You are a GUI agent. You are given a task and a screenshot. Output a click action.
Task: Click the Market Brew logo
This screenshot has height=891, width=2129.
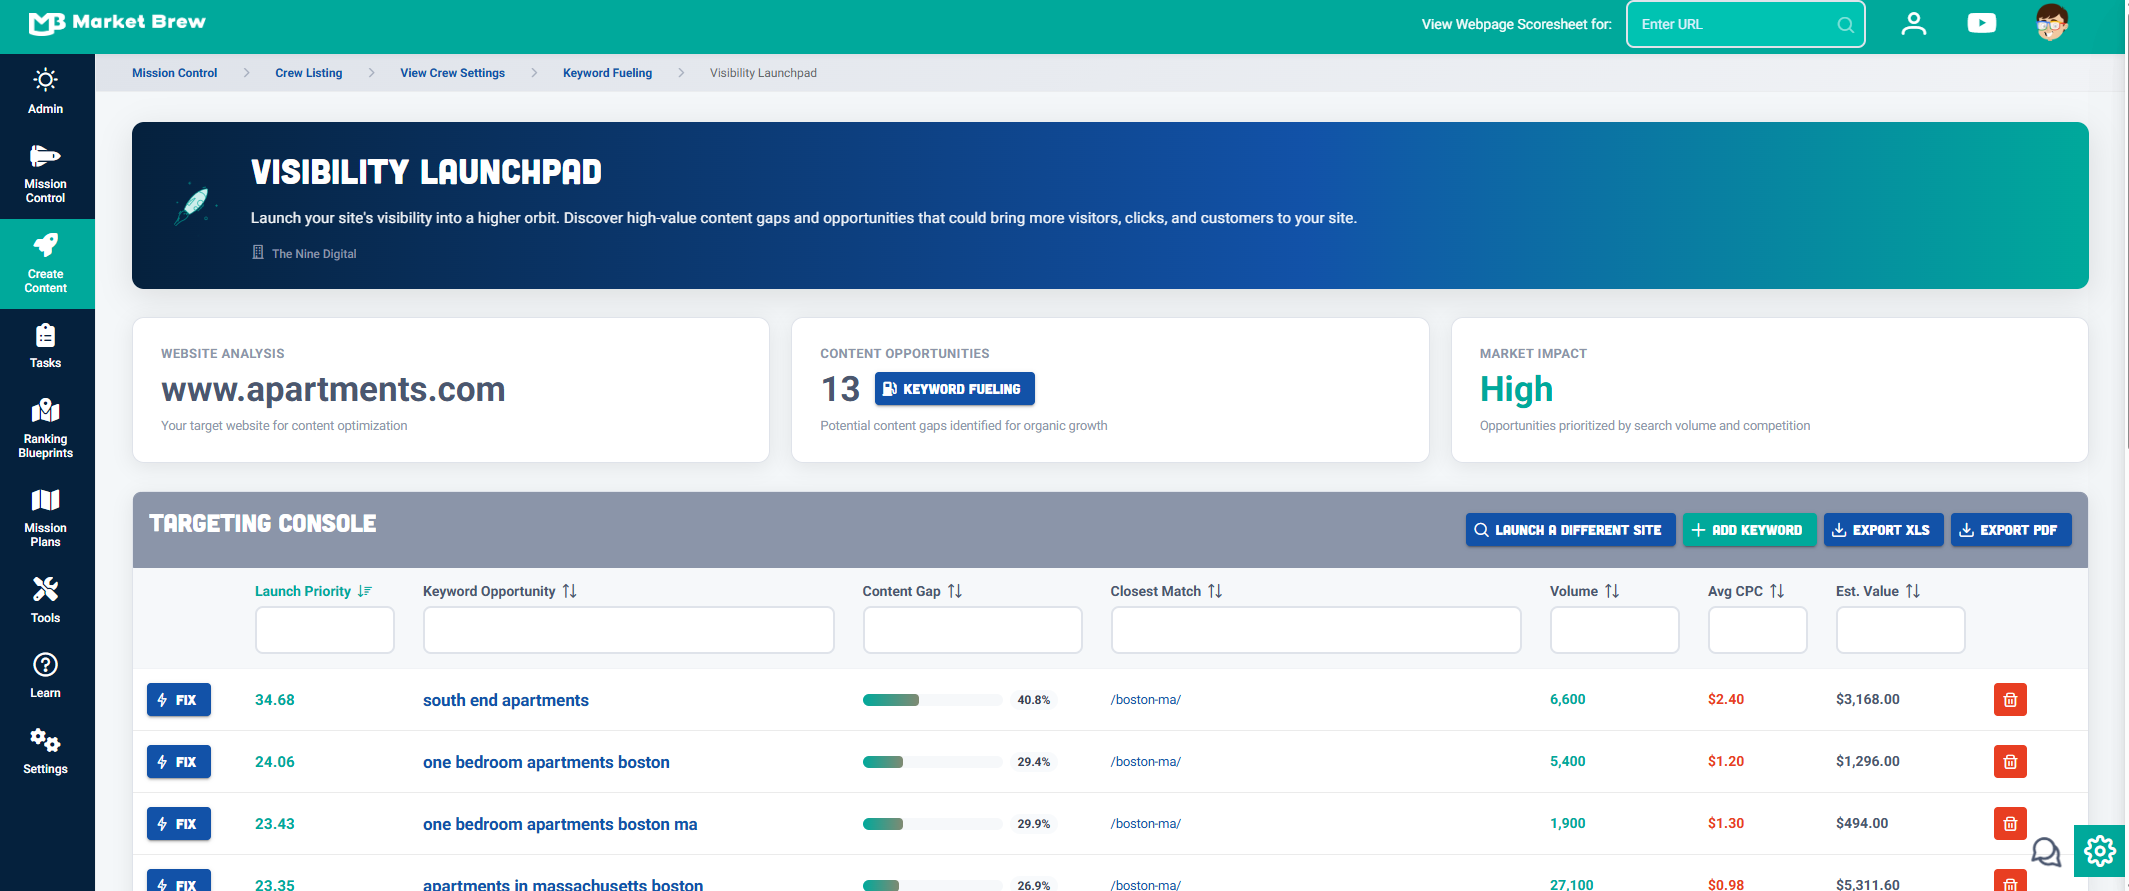(x=117, y=22)
